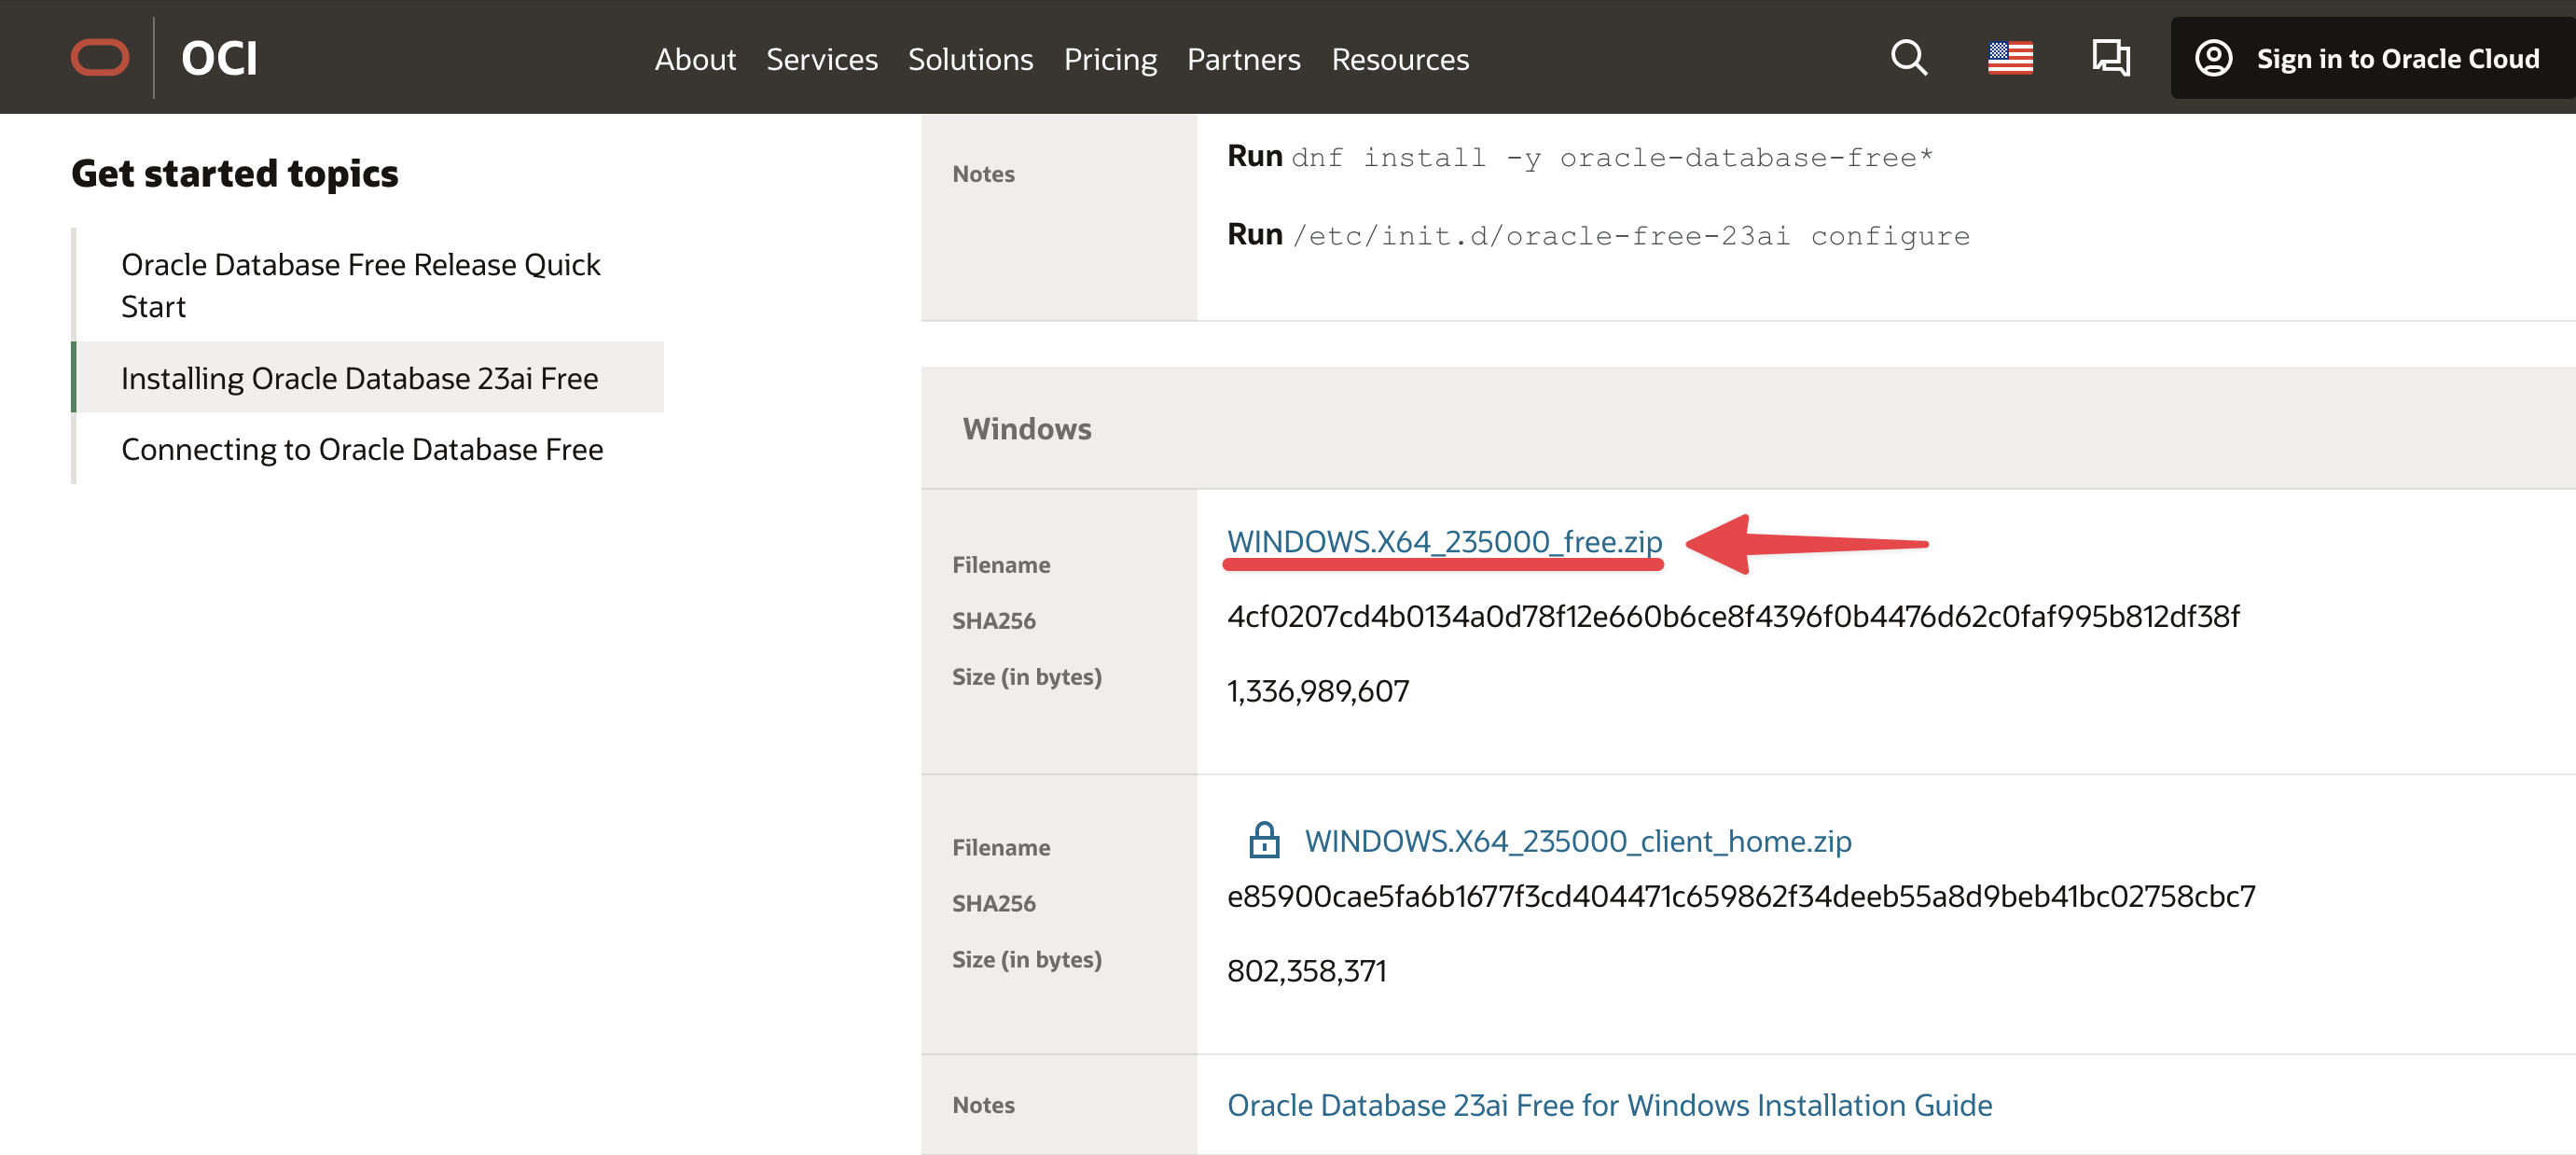Screen dimensions: 2576x1155
Task: Click WINDOWS.X64_235000_client_home.zip link
Action: [1577, 841]
